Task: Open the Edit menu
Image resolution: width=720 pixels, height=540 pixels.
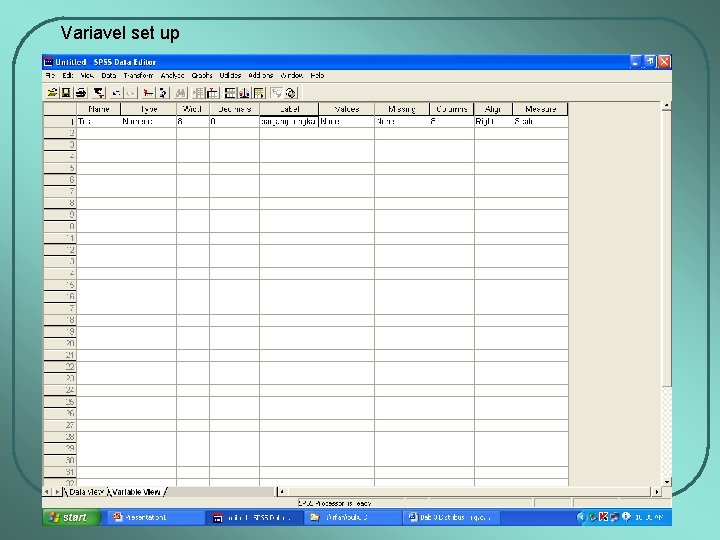Action: [x=68, y=75]
